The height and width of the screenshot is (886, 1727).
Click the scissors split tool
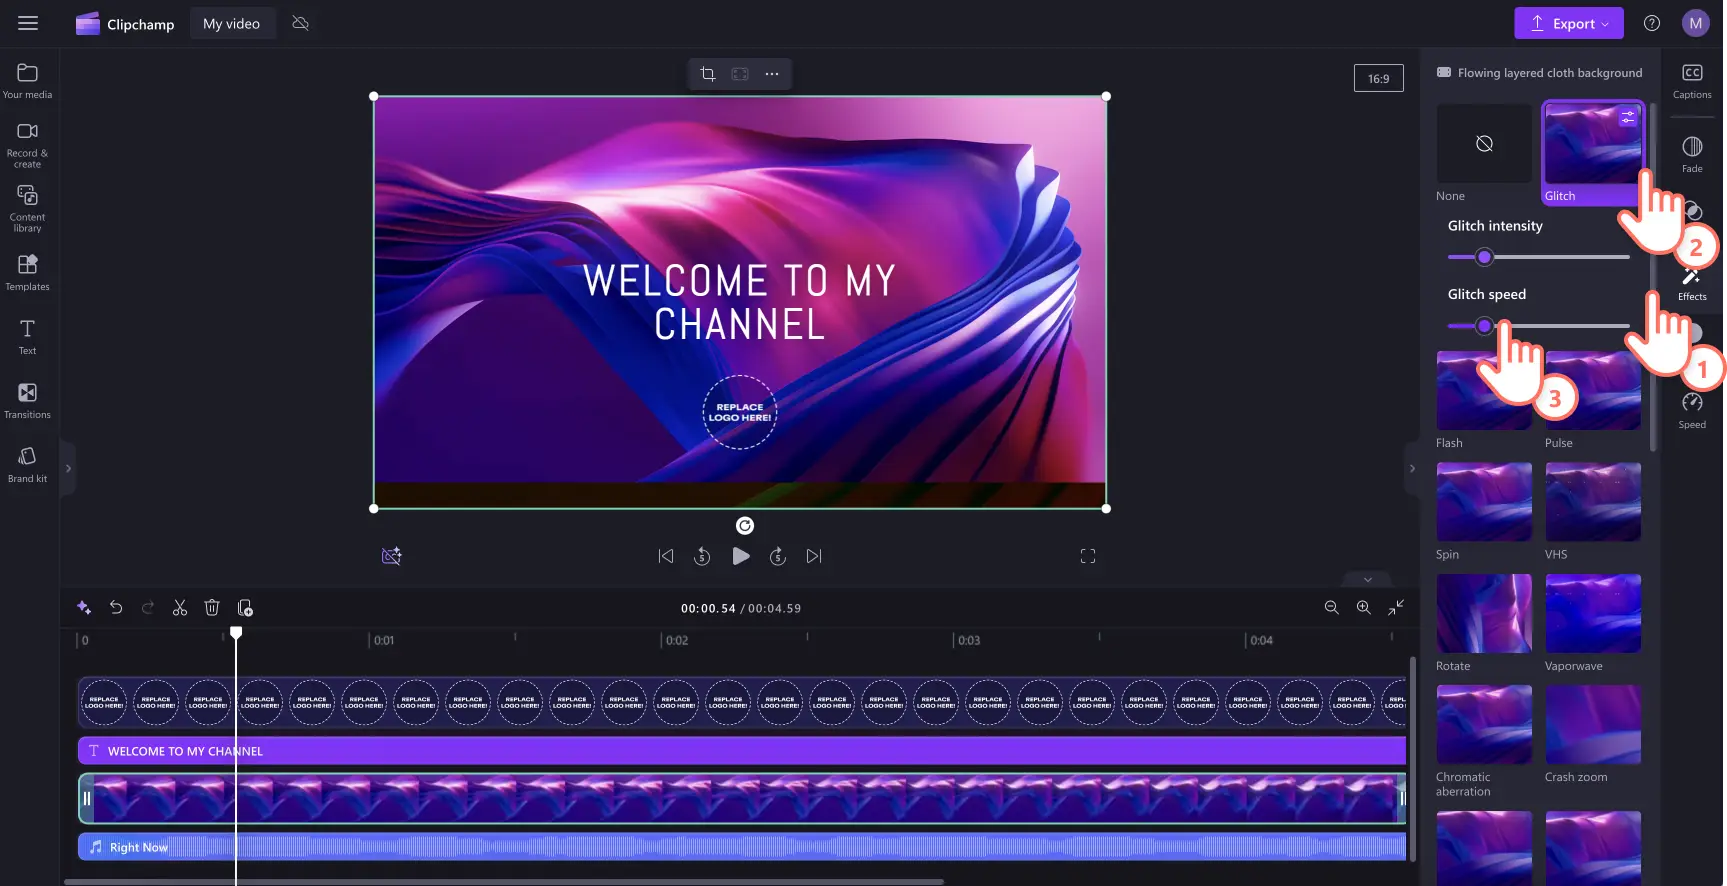tap(180, 608)
